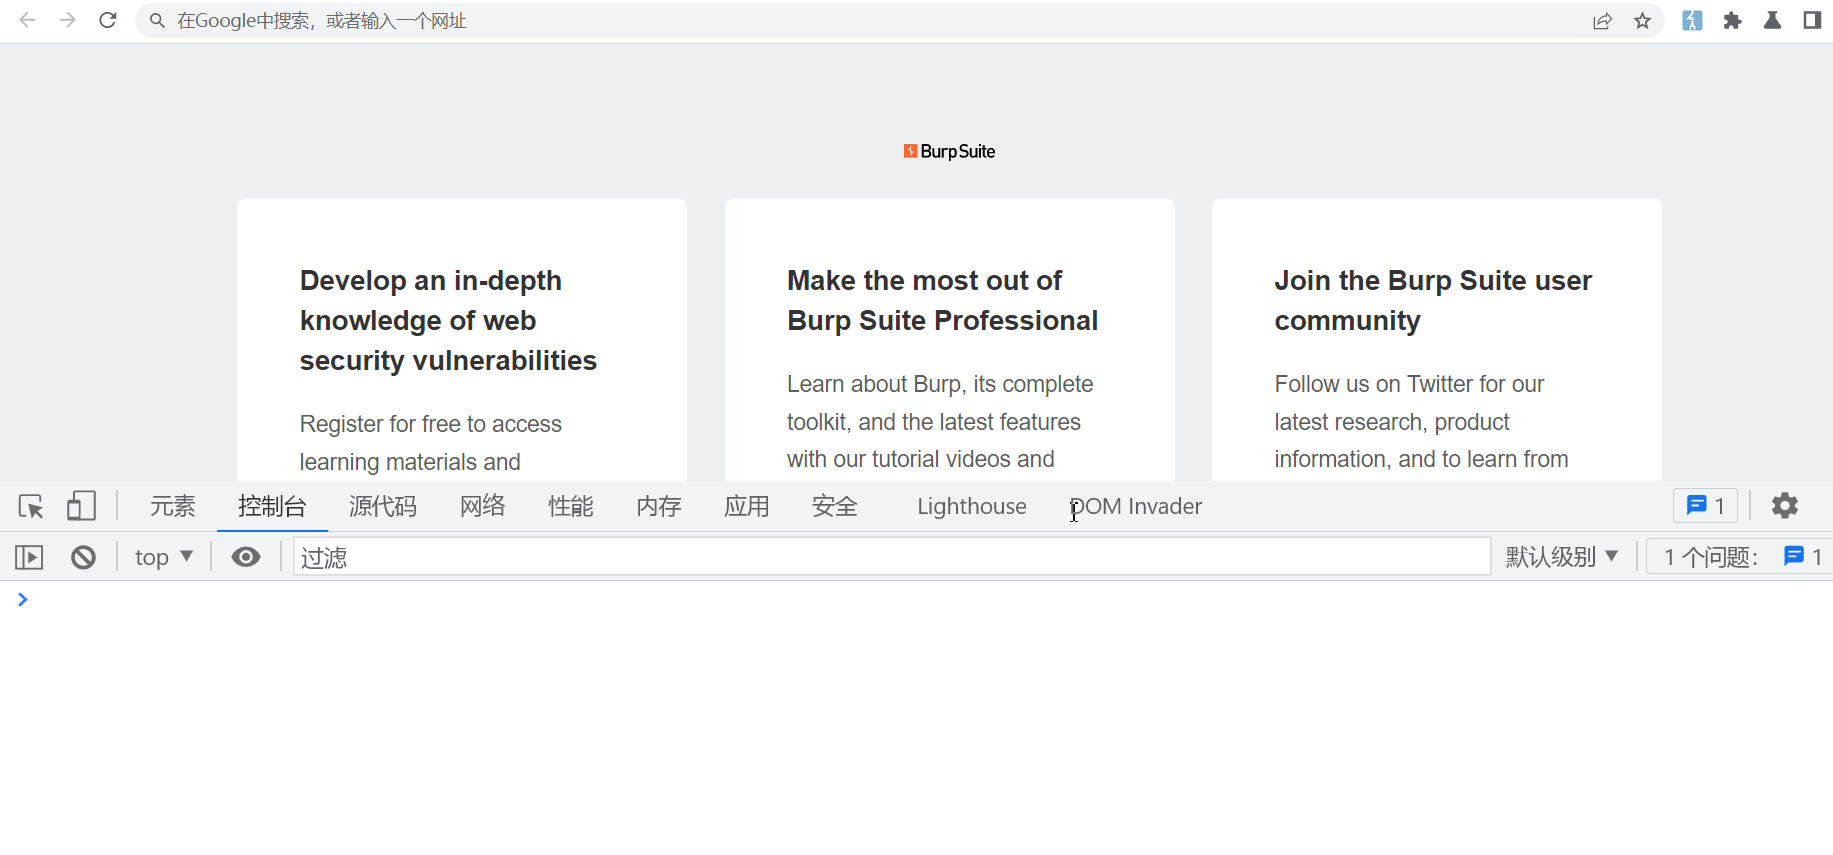
Task: Show the console sidebar panel
Action: point(29,557)
